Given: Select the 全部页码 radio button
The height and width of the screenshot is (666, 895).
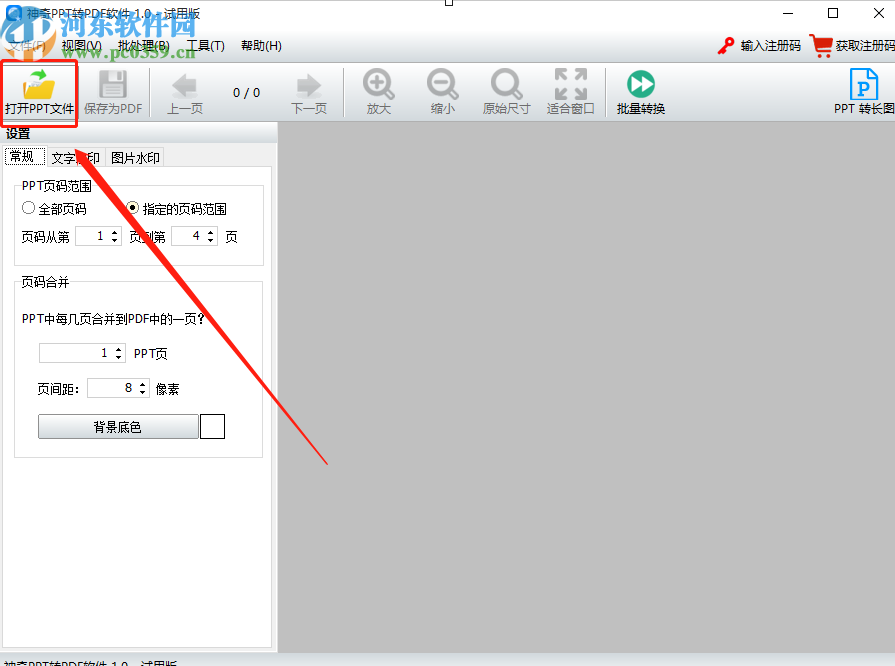Looking at the screenshot, I should click(30, 208).
